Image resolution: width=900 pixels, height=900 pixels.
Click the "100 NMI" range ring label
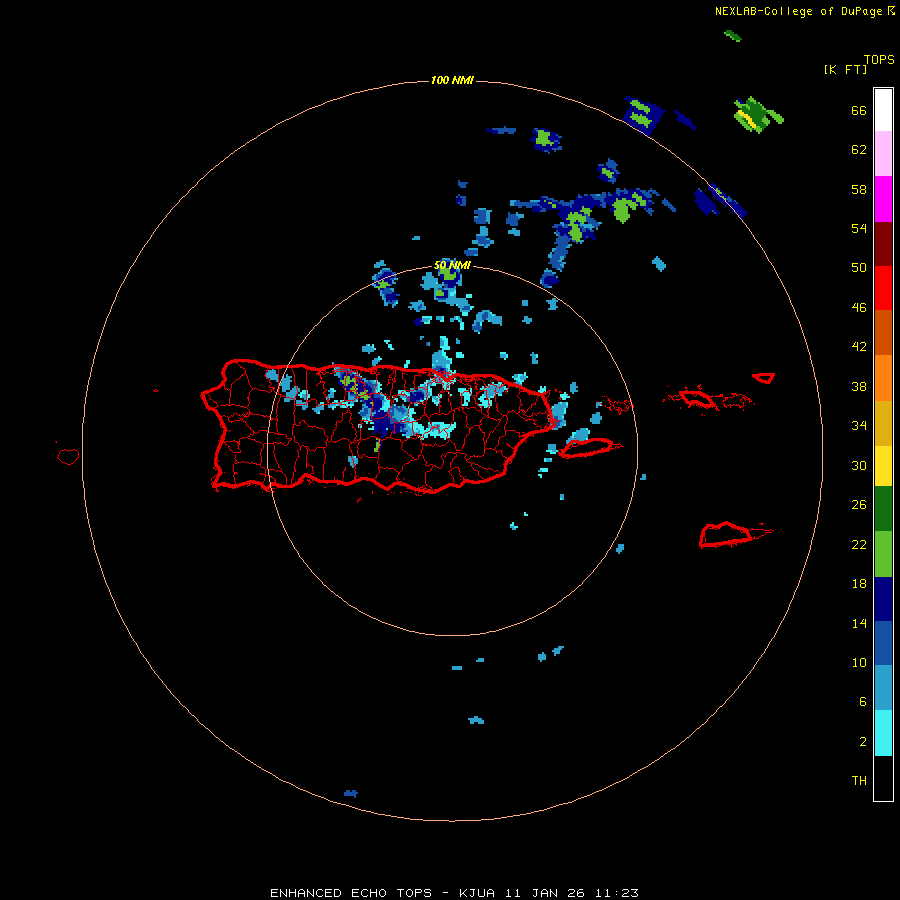[x=452, y=80]
